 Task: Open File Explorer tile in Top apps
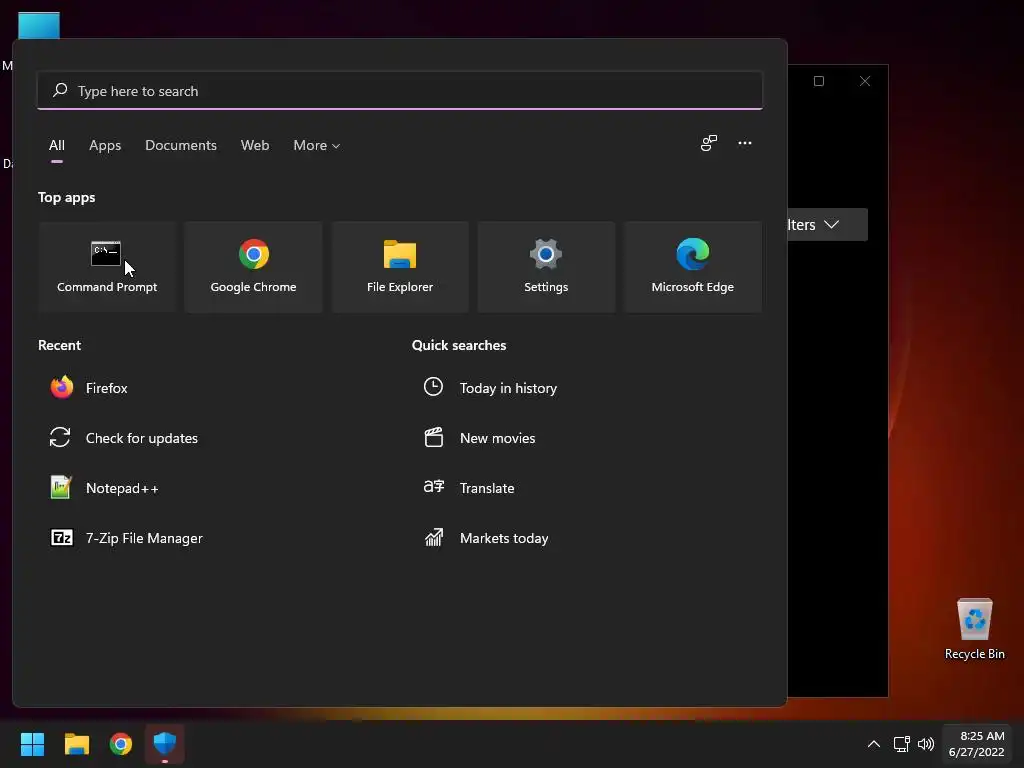[x=400, y=266]
